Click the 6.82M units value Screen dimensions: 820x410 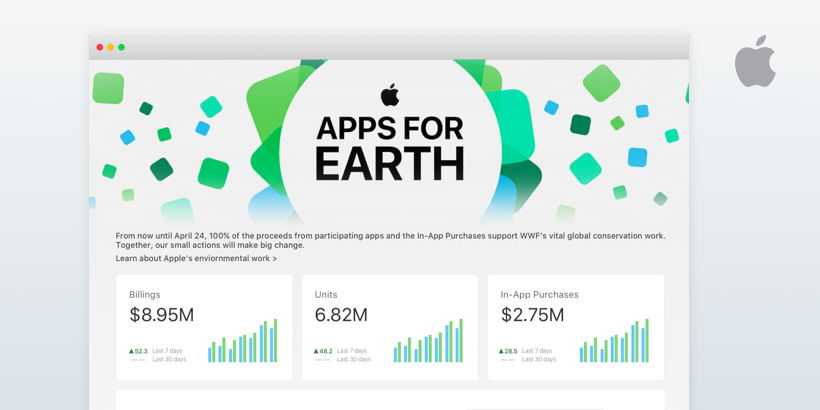click(x=341, y=315)
